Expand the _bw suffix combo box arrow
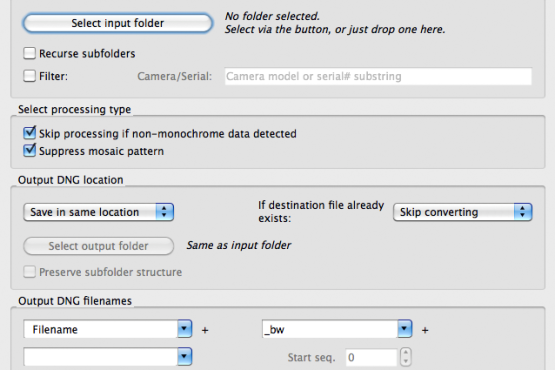The image size is (555, 370). (x=405, y=329)
